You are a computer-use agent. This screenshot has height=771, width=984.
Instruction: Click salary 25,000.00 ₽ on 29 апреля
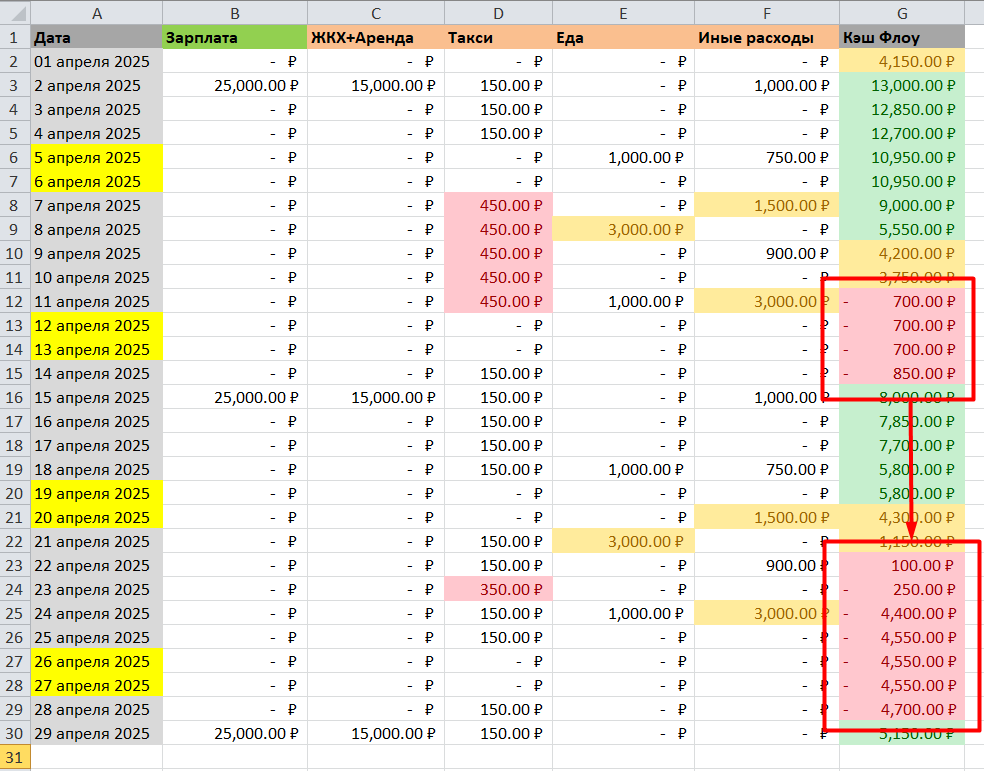click(x=235, y=734)
